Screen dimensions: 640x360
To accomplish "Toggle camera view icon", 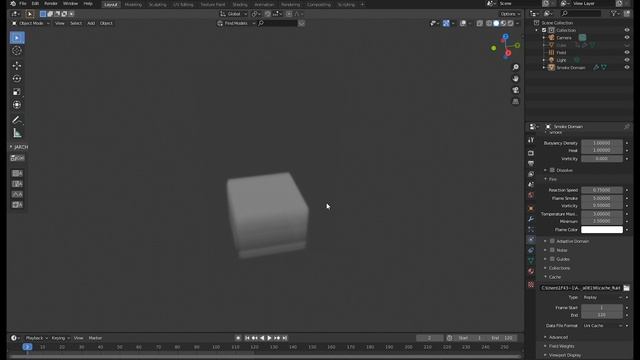I will click(x=516, y=90).
